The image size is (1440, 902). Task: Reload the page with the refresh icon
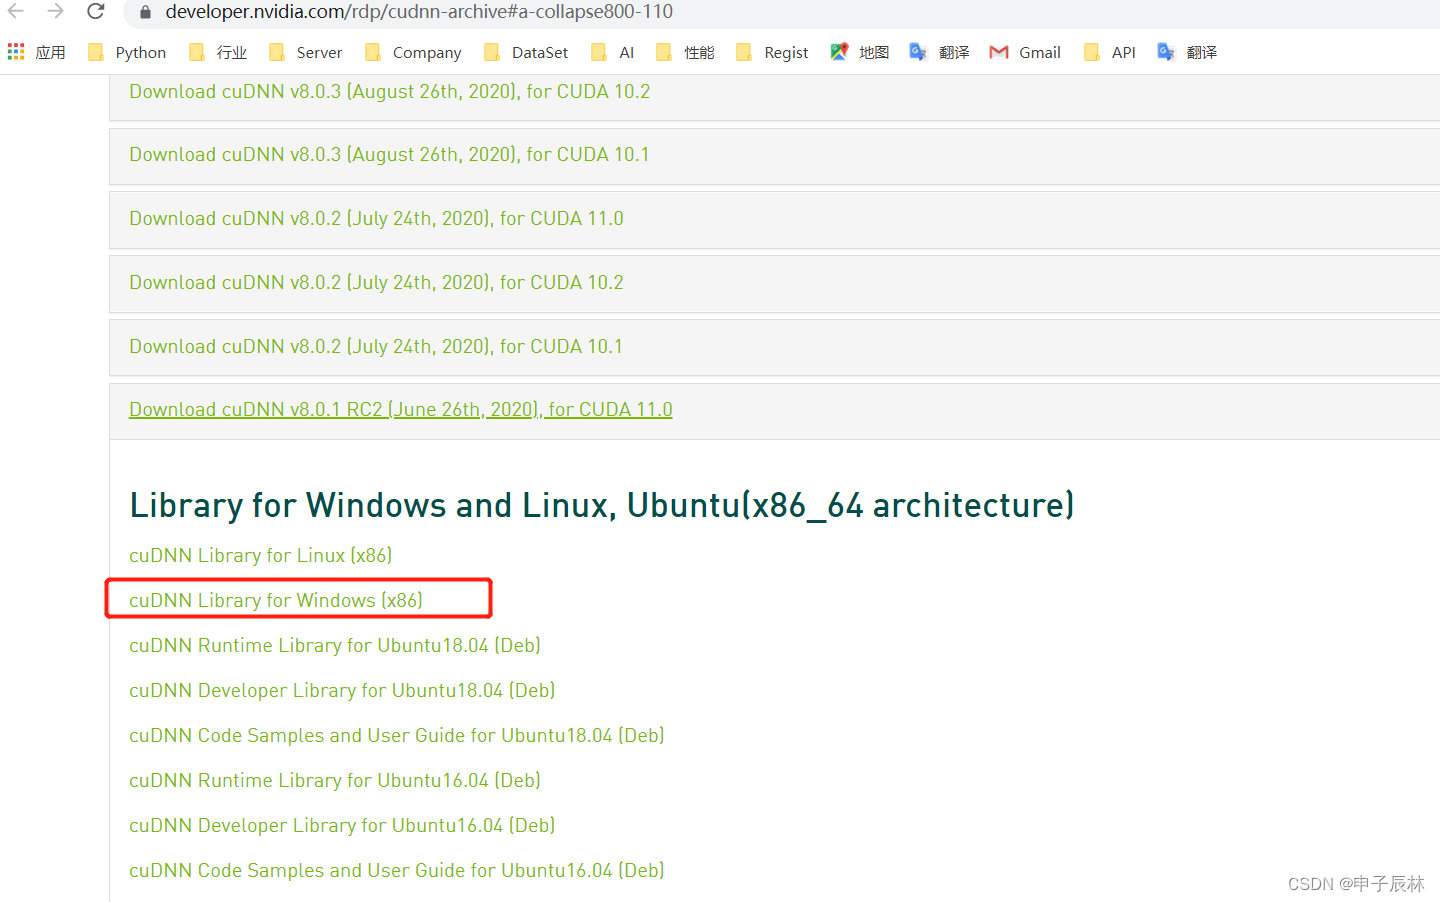click(96, 11)
